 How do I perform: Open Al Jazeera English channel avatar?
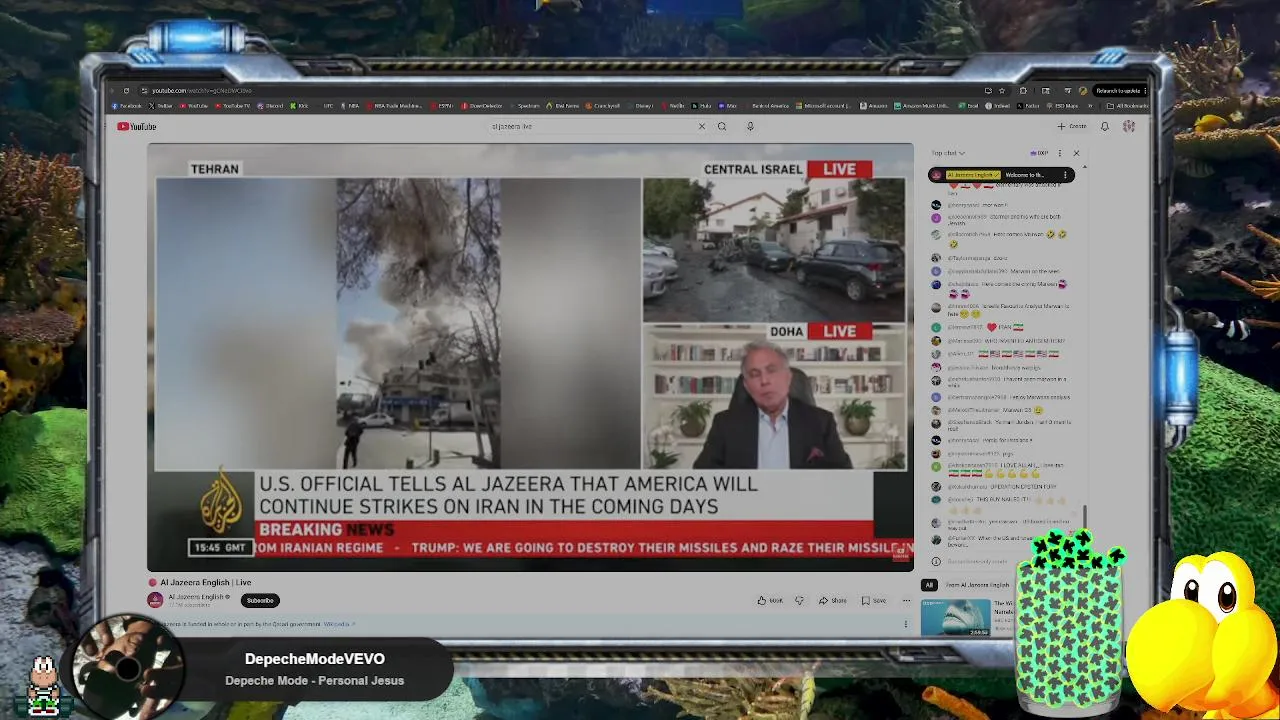coord(155,600)
